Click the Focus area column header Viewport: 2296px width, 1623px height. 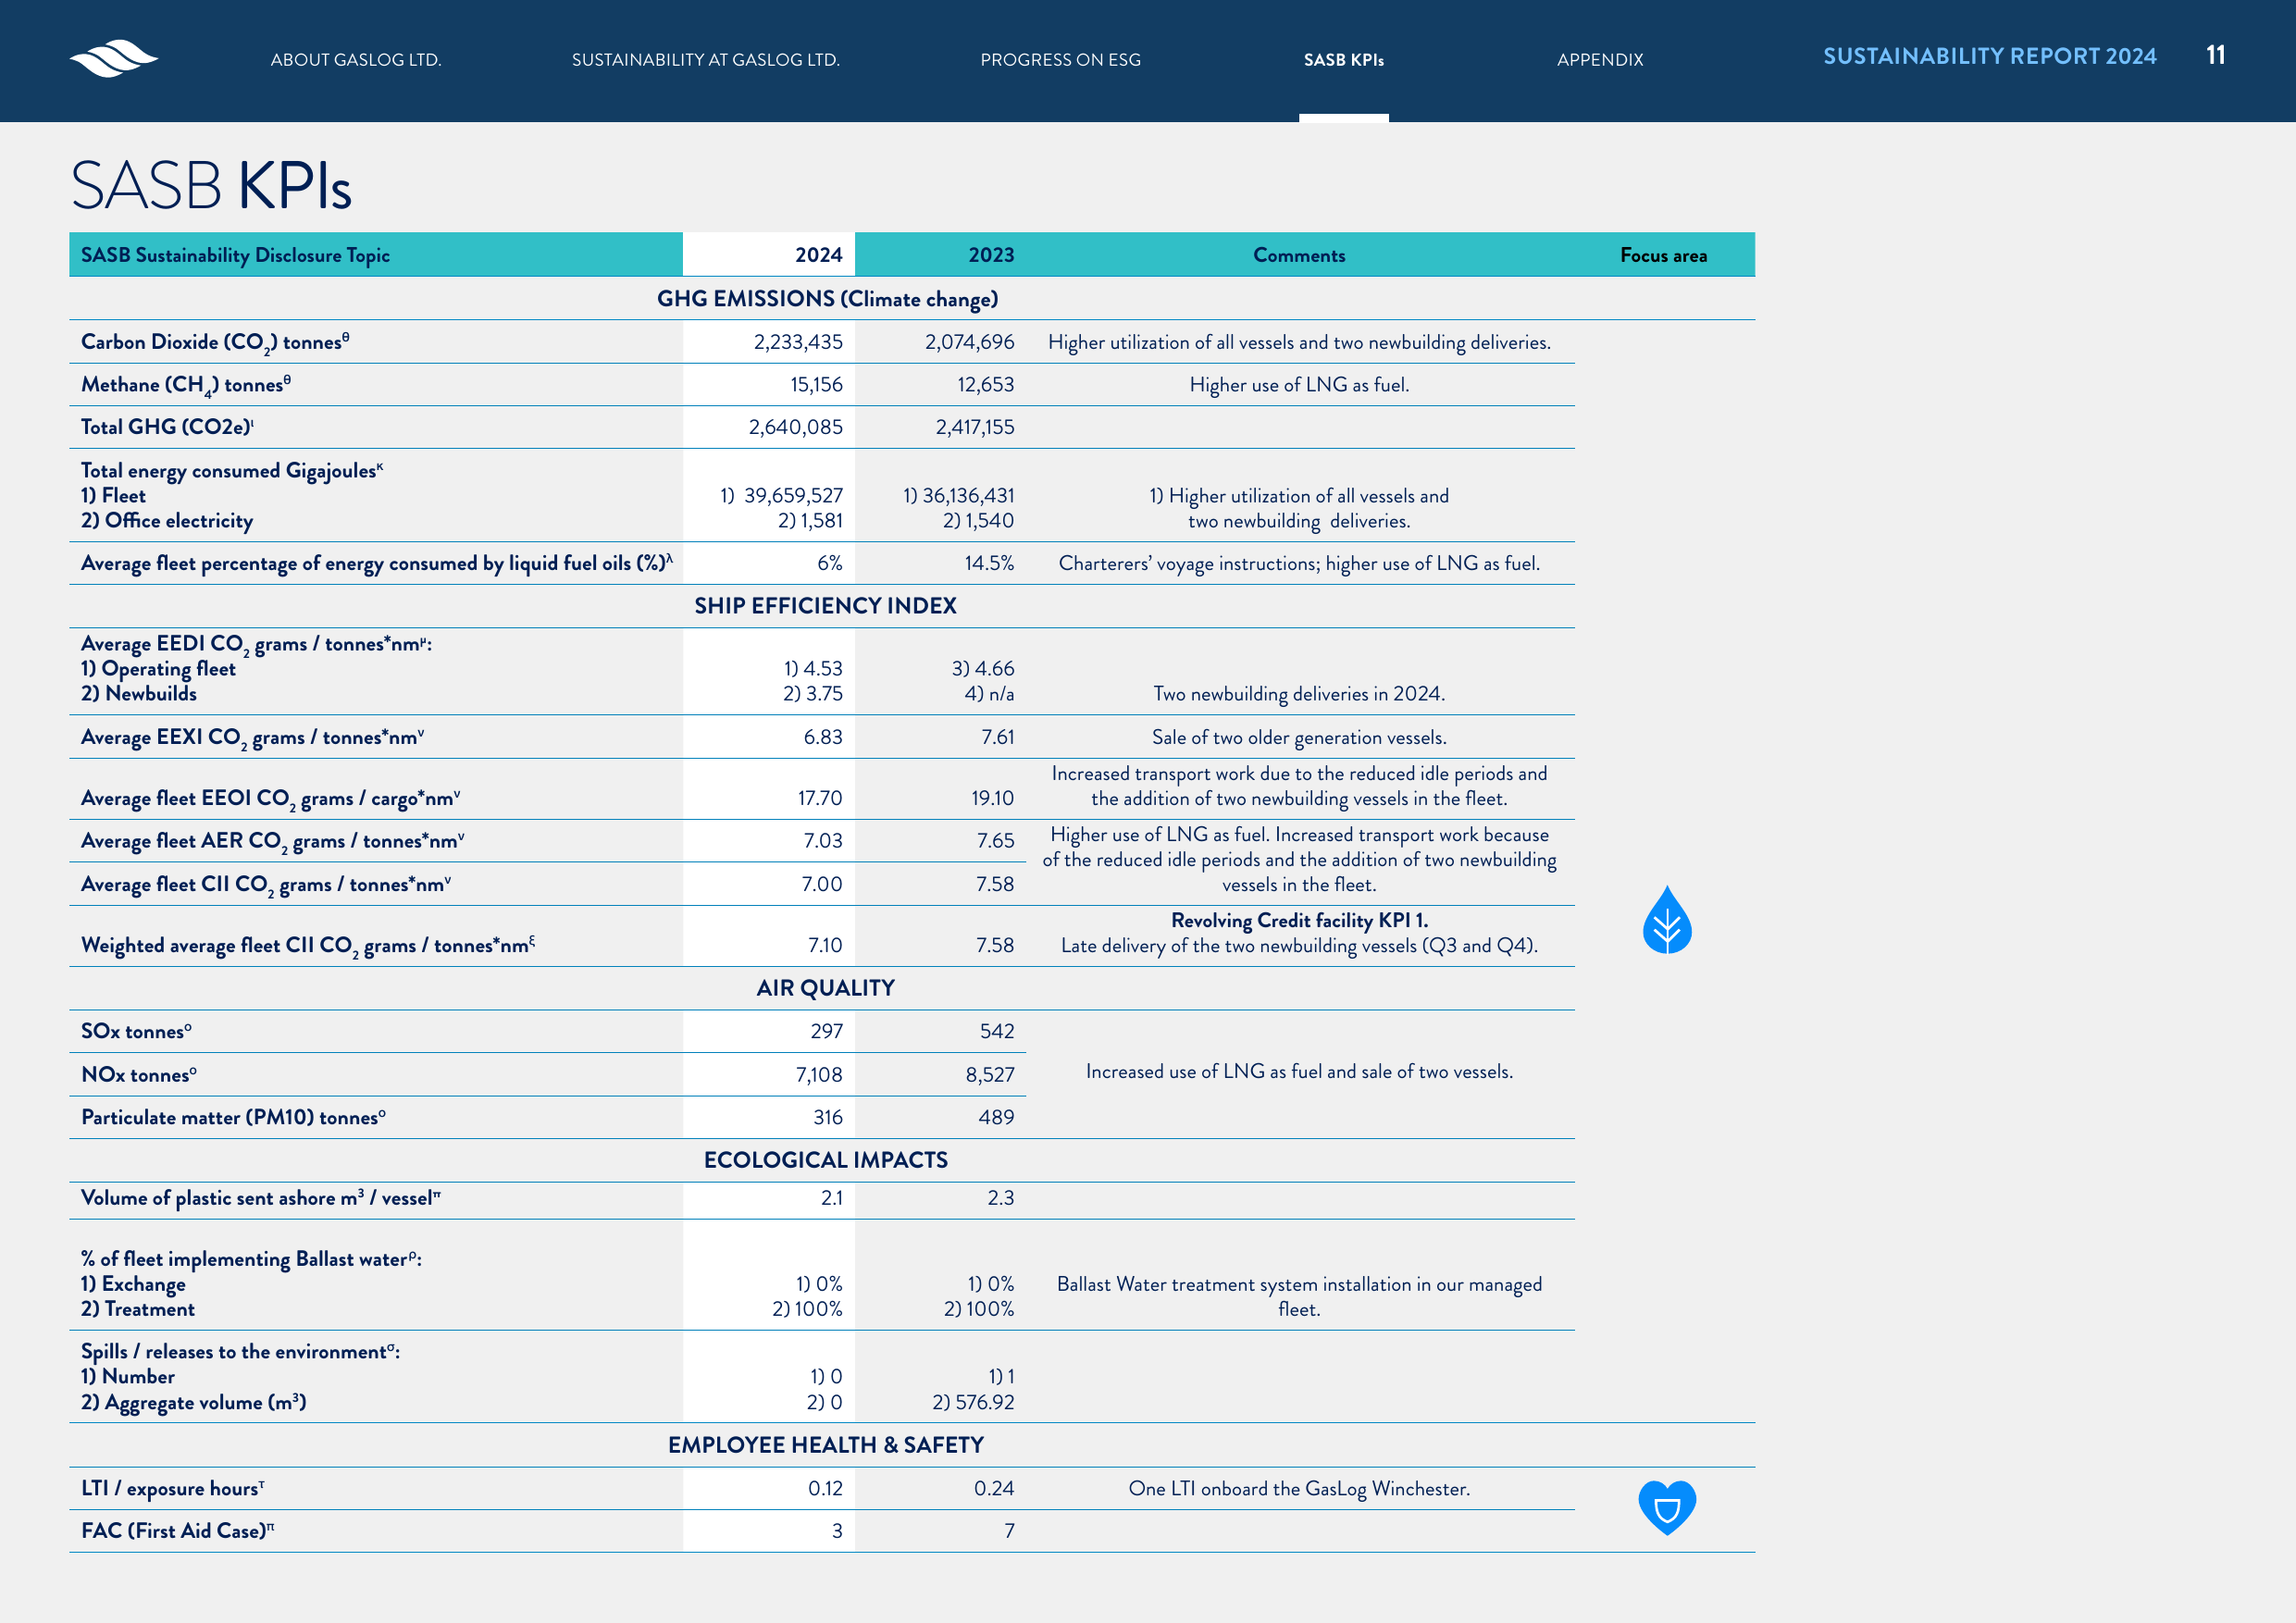1663,255
